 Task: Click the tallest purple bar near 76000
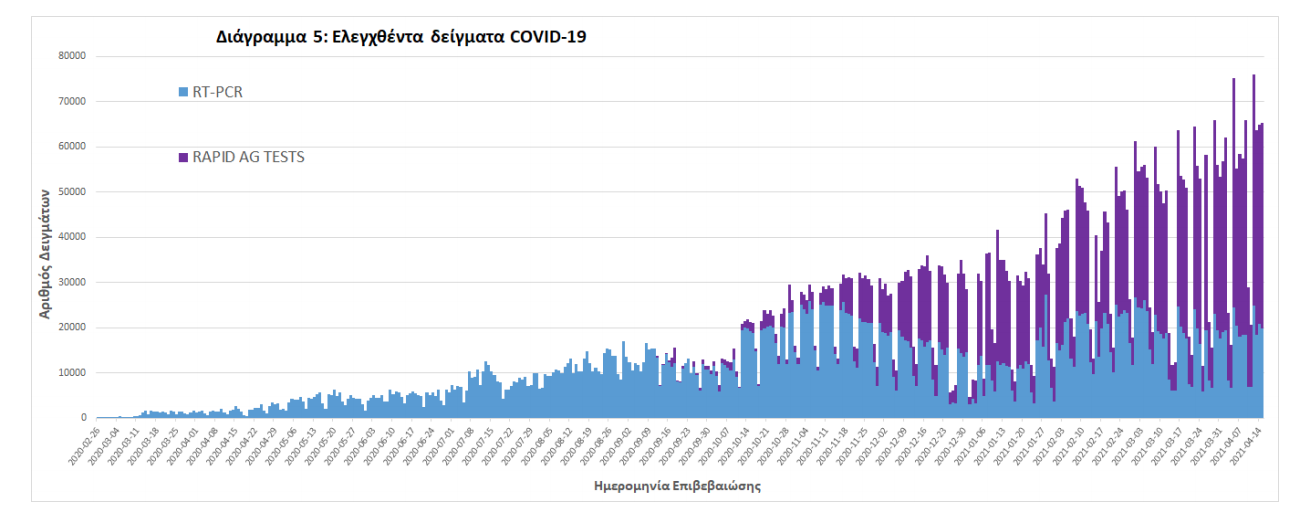click(1253, 200)
